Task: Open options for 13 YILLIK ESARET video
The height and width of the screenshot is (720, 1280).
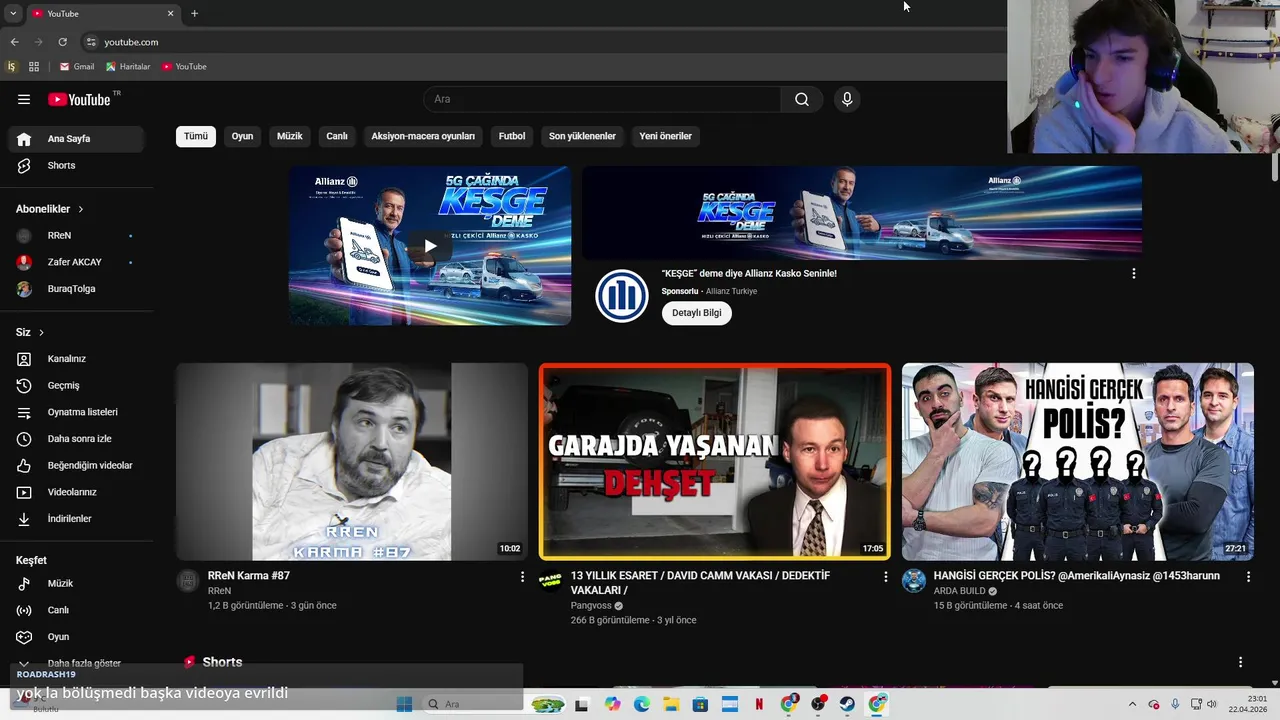Action: (x=885, y=577)
